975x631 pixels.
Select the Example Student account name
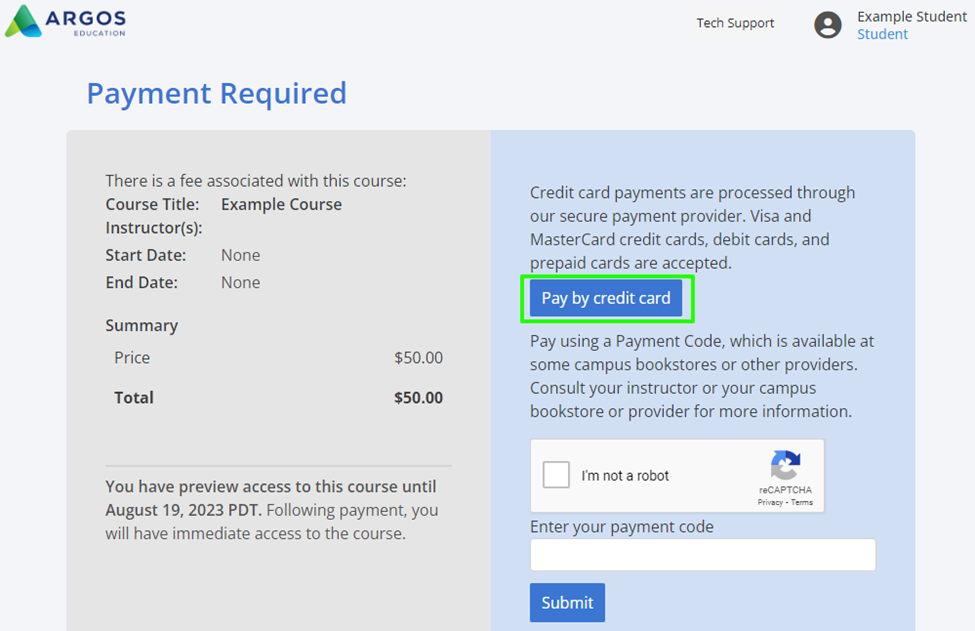[x=912, y=17]
